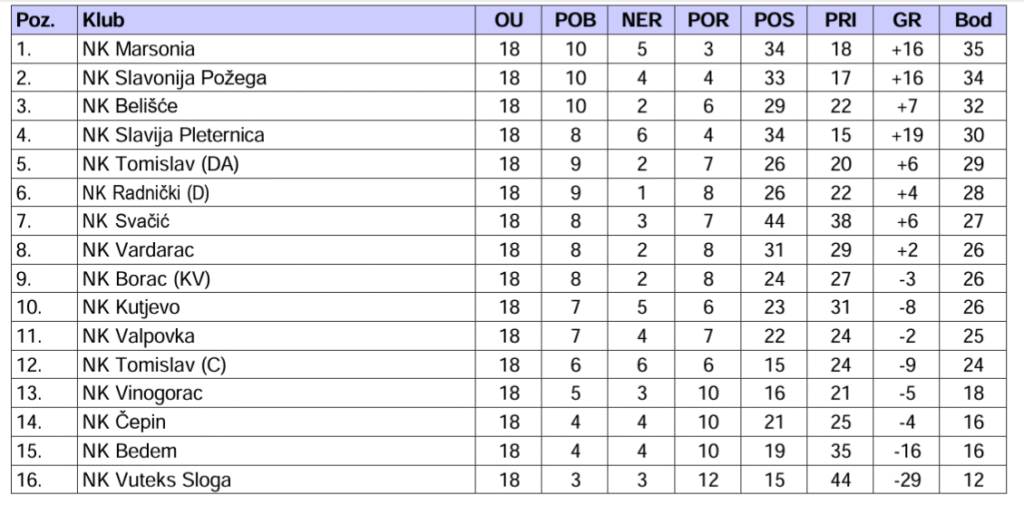Select the "POB" column header

coord(575,20)
